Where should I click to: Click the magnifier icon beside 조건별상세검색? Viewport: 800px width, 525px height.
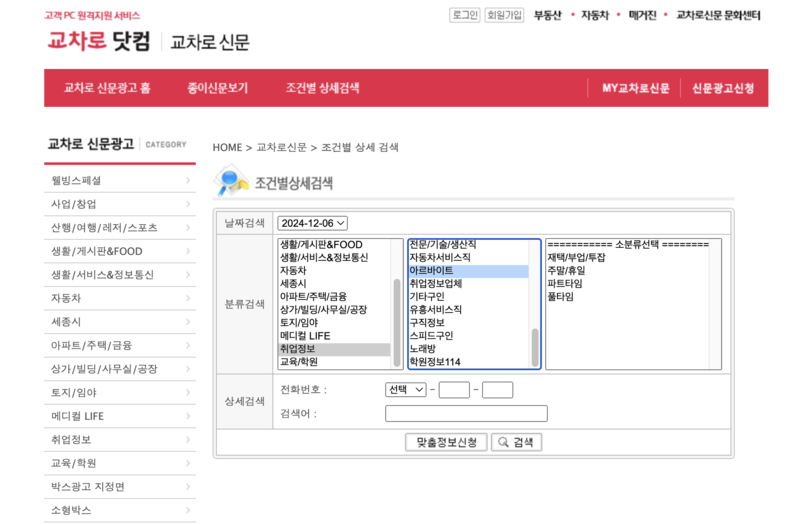pyautogui.click(x=231, y=180)
